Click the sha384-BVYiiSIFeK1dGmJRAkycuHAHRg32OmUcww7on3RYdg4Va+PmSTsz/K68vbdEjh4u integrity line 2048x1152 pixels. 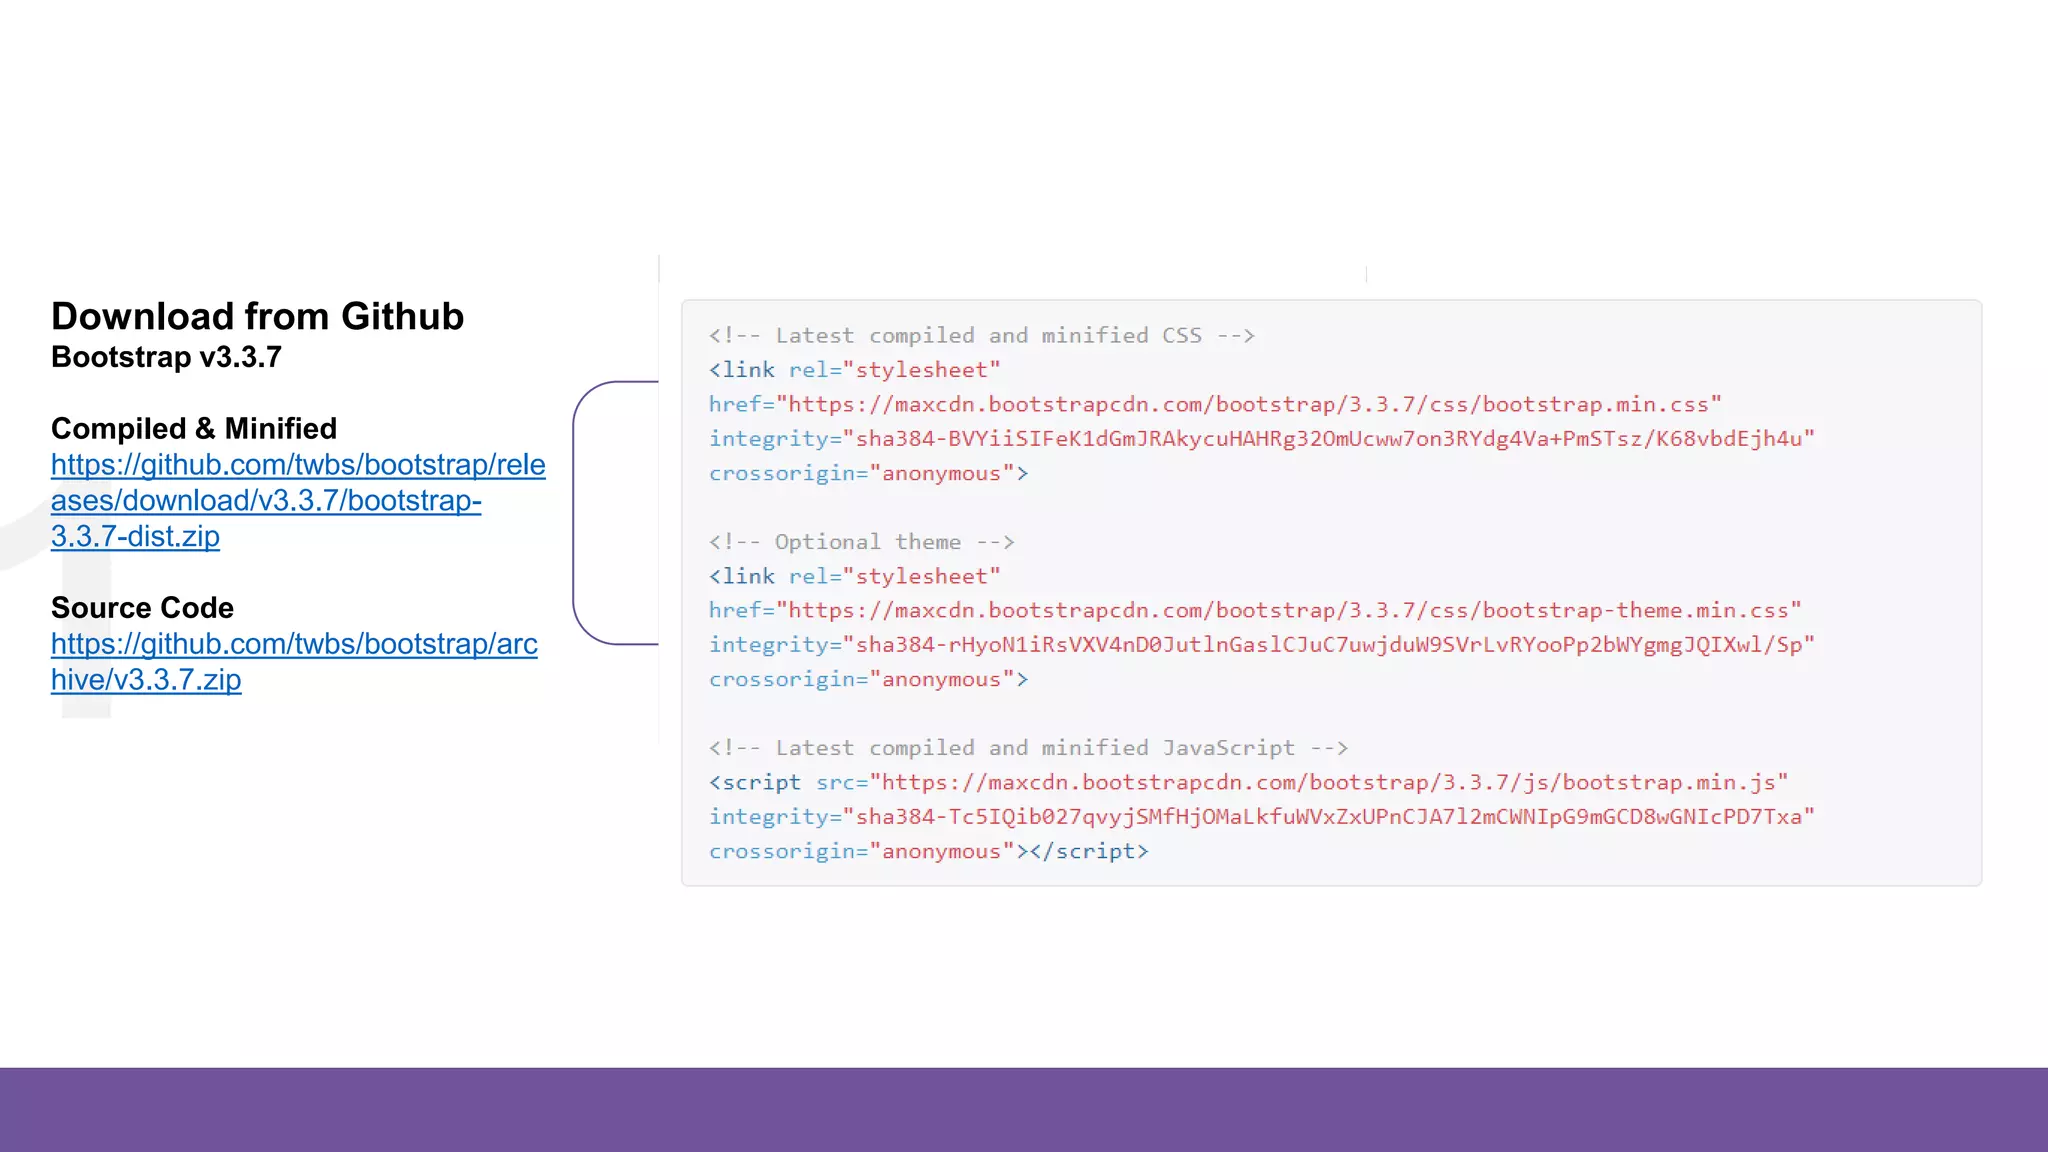pos(1260,439)
